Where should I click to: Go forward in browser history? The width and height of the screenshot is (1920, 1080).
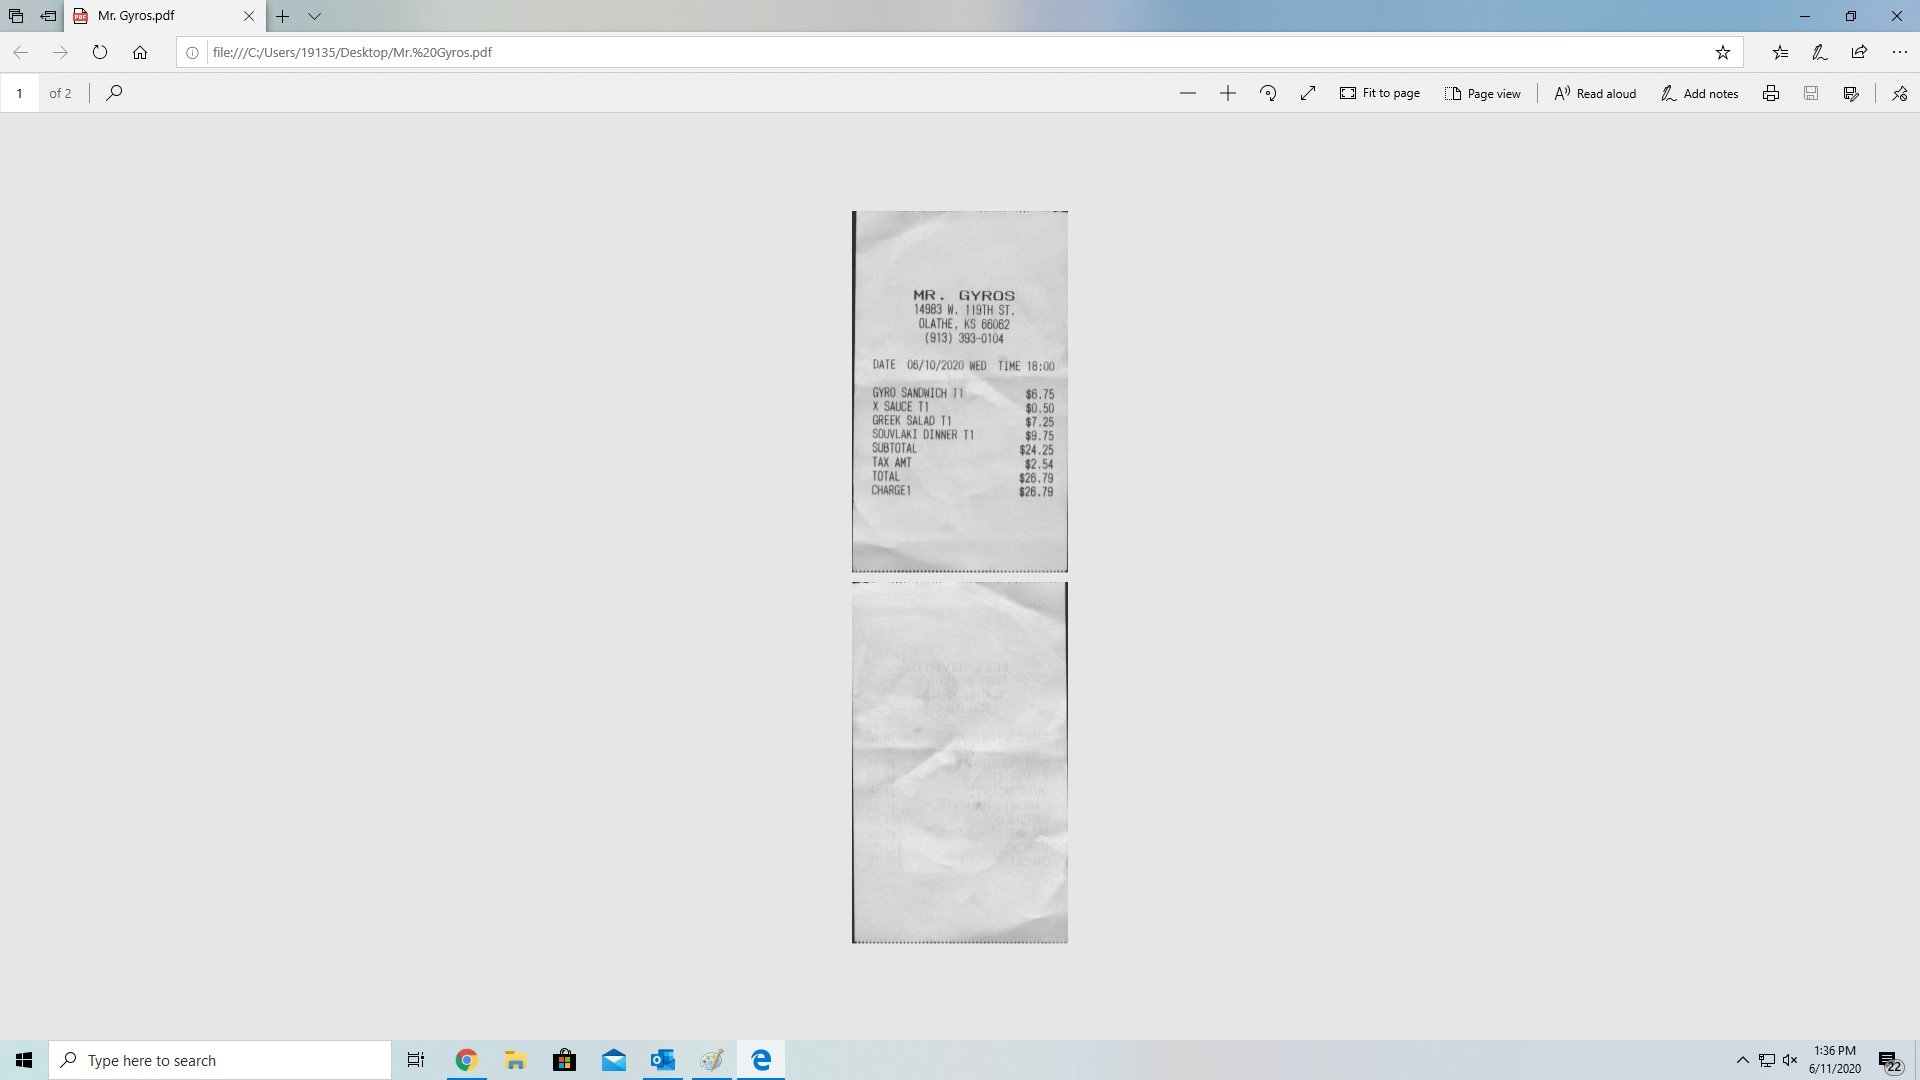60,52
